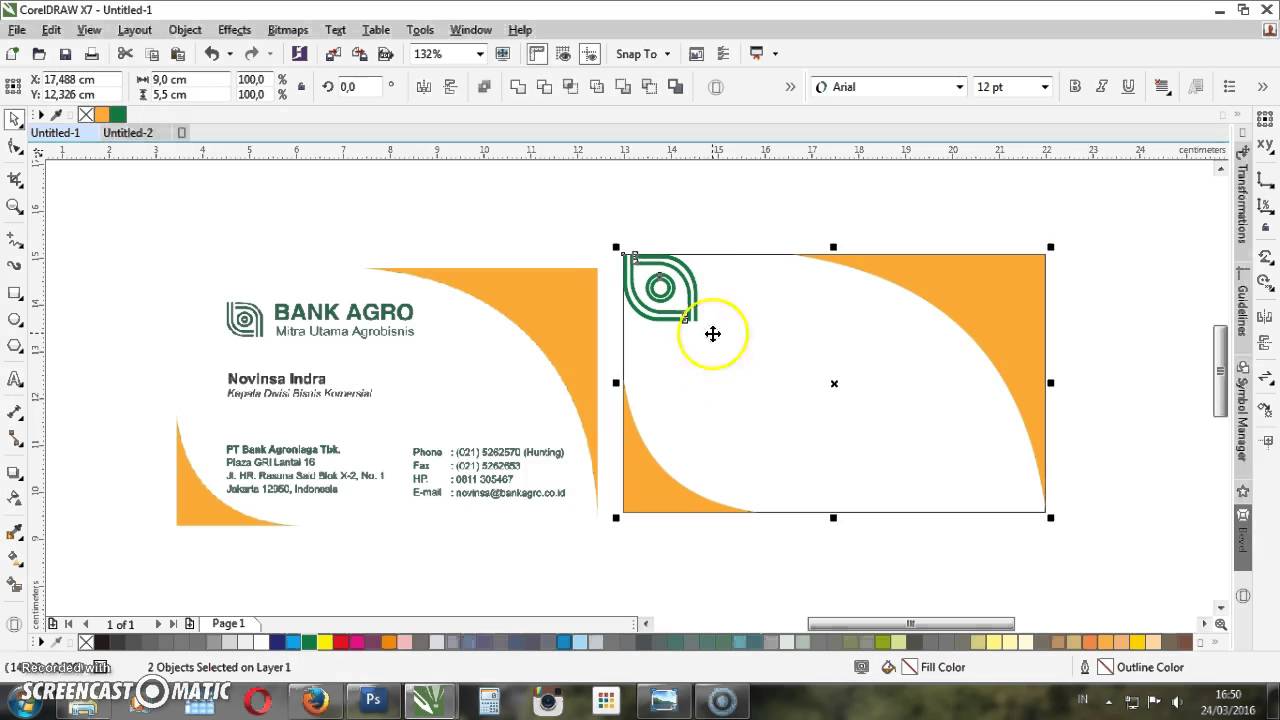
Task: Select the Polygon tool
Action: pos(14,347)
